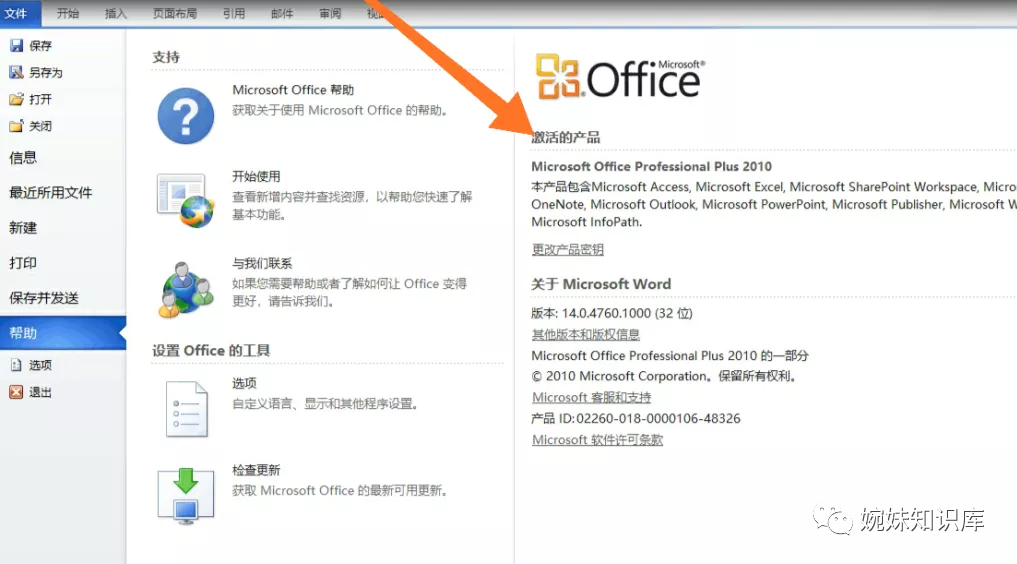Click the Close (关闭) folder icon
1017x564 pixels.
coord(16,126)
